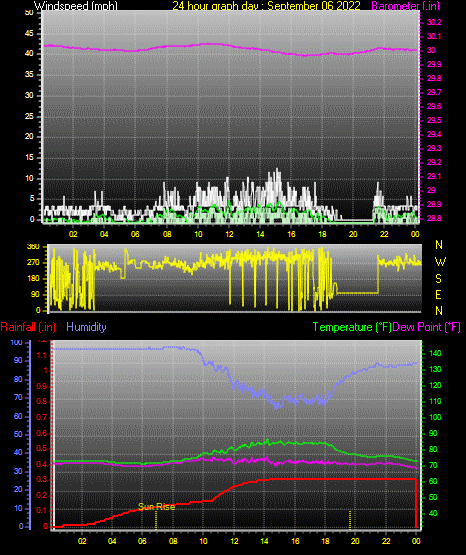Click hour "06" below the windspeed graph
466x555 pixels.
click(x=135, y=234)
